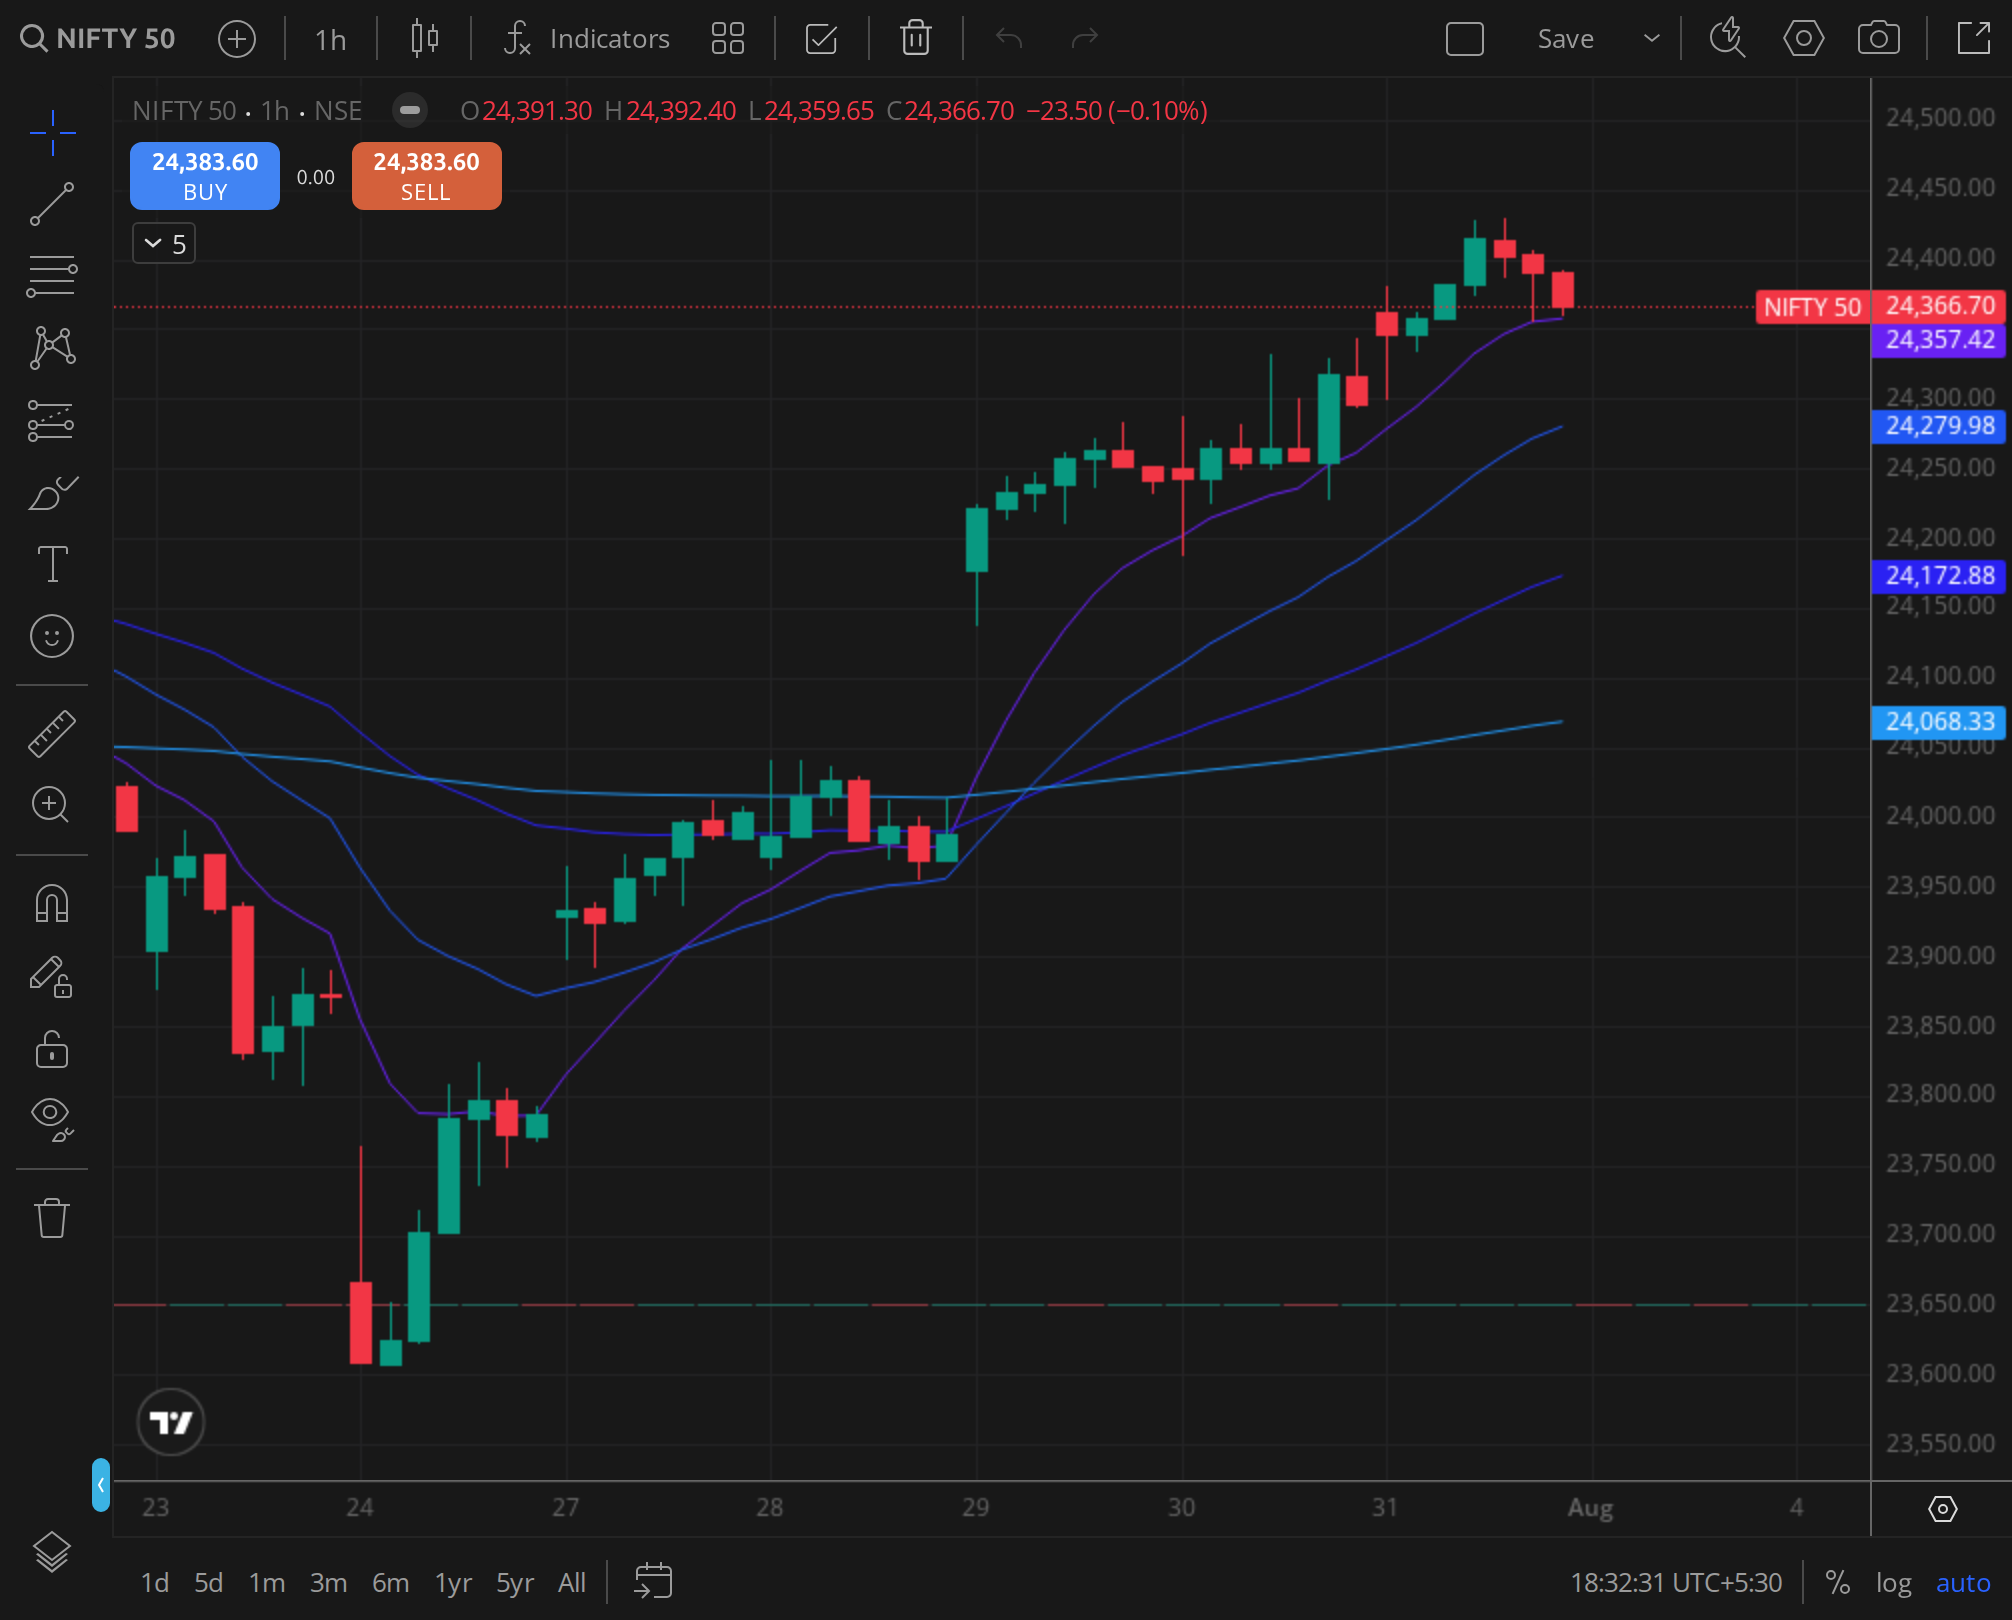Click the NIFTY 50 · 1h · NSE legend title

coord(247,111)
